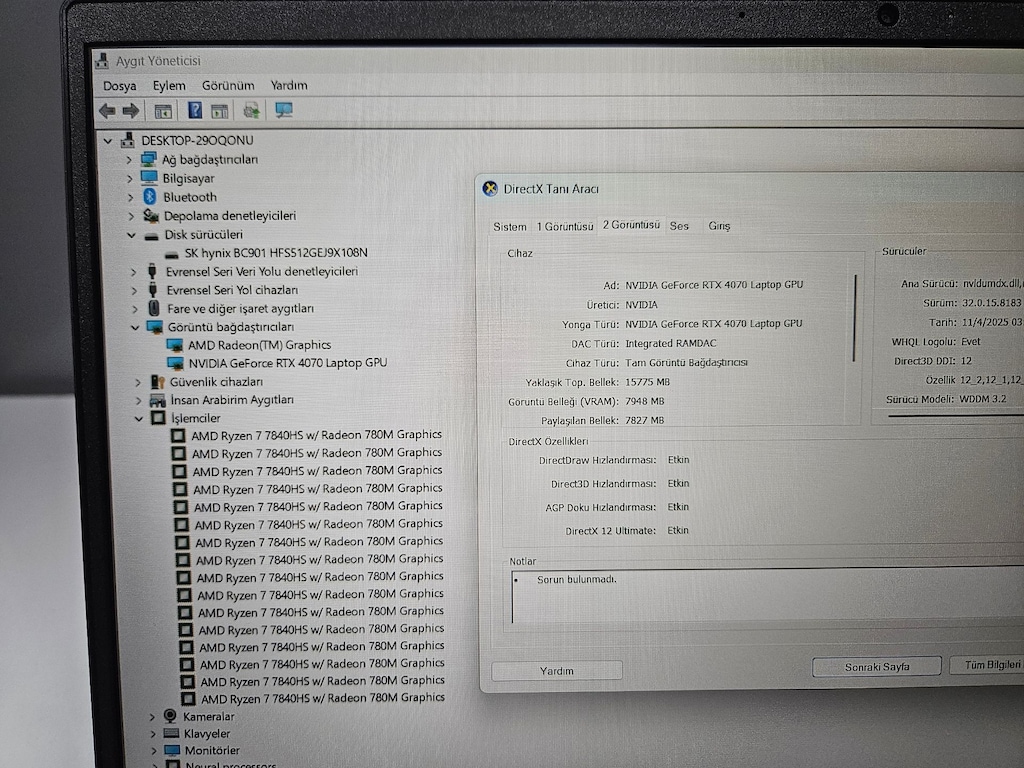The image size is (1024, 768).
Task: Switch to the Sistem tab
Action: point(509,227)
